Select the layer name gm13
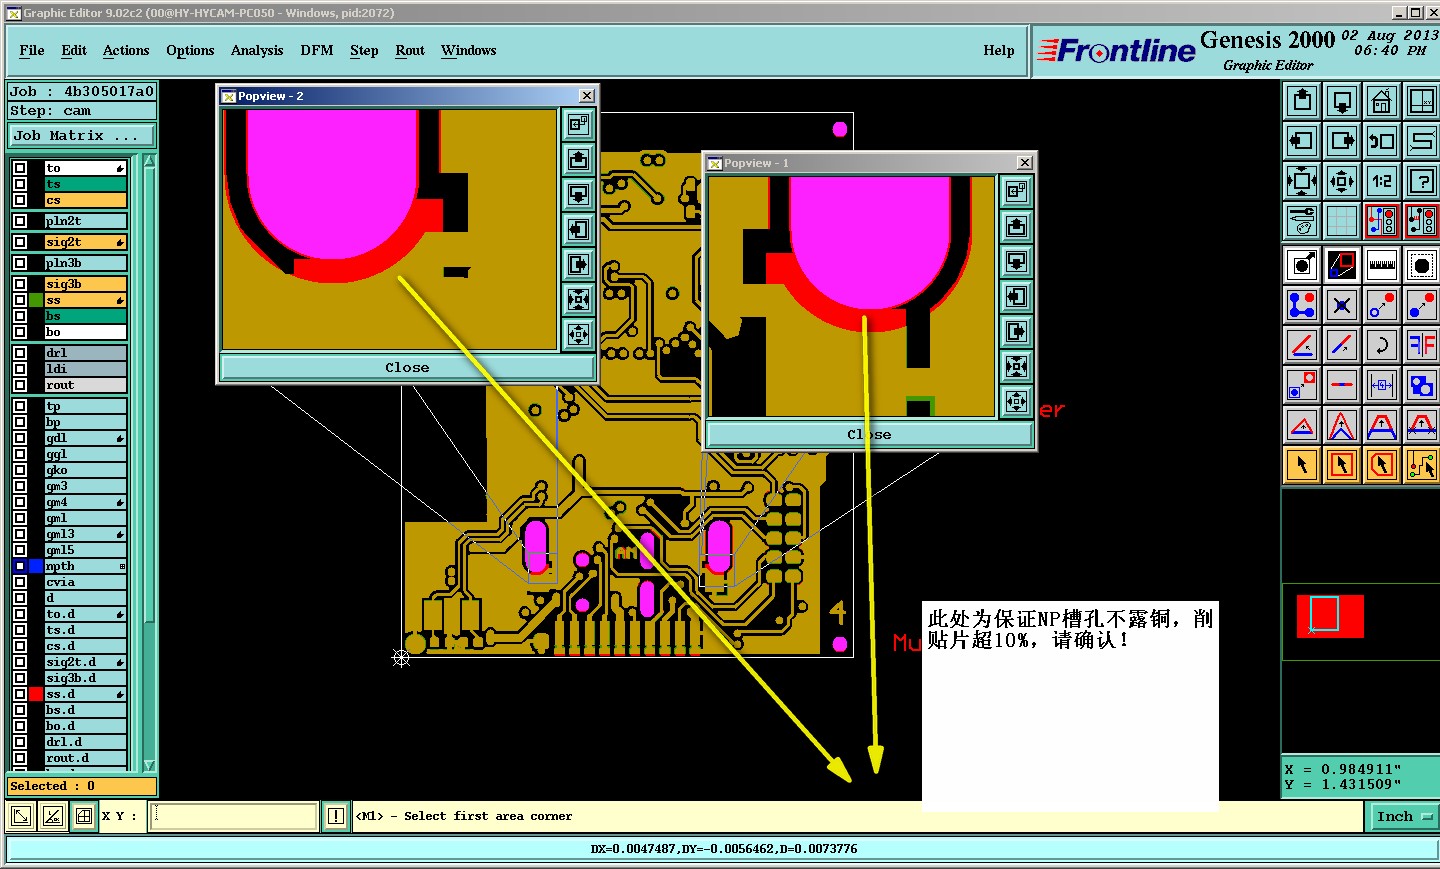The image size is (1440, 869). [x=86, y=534]
